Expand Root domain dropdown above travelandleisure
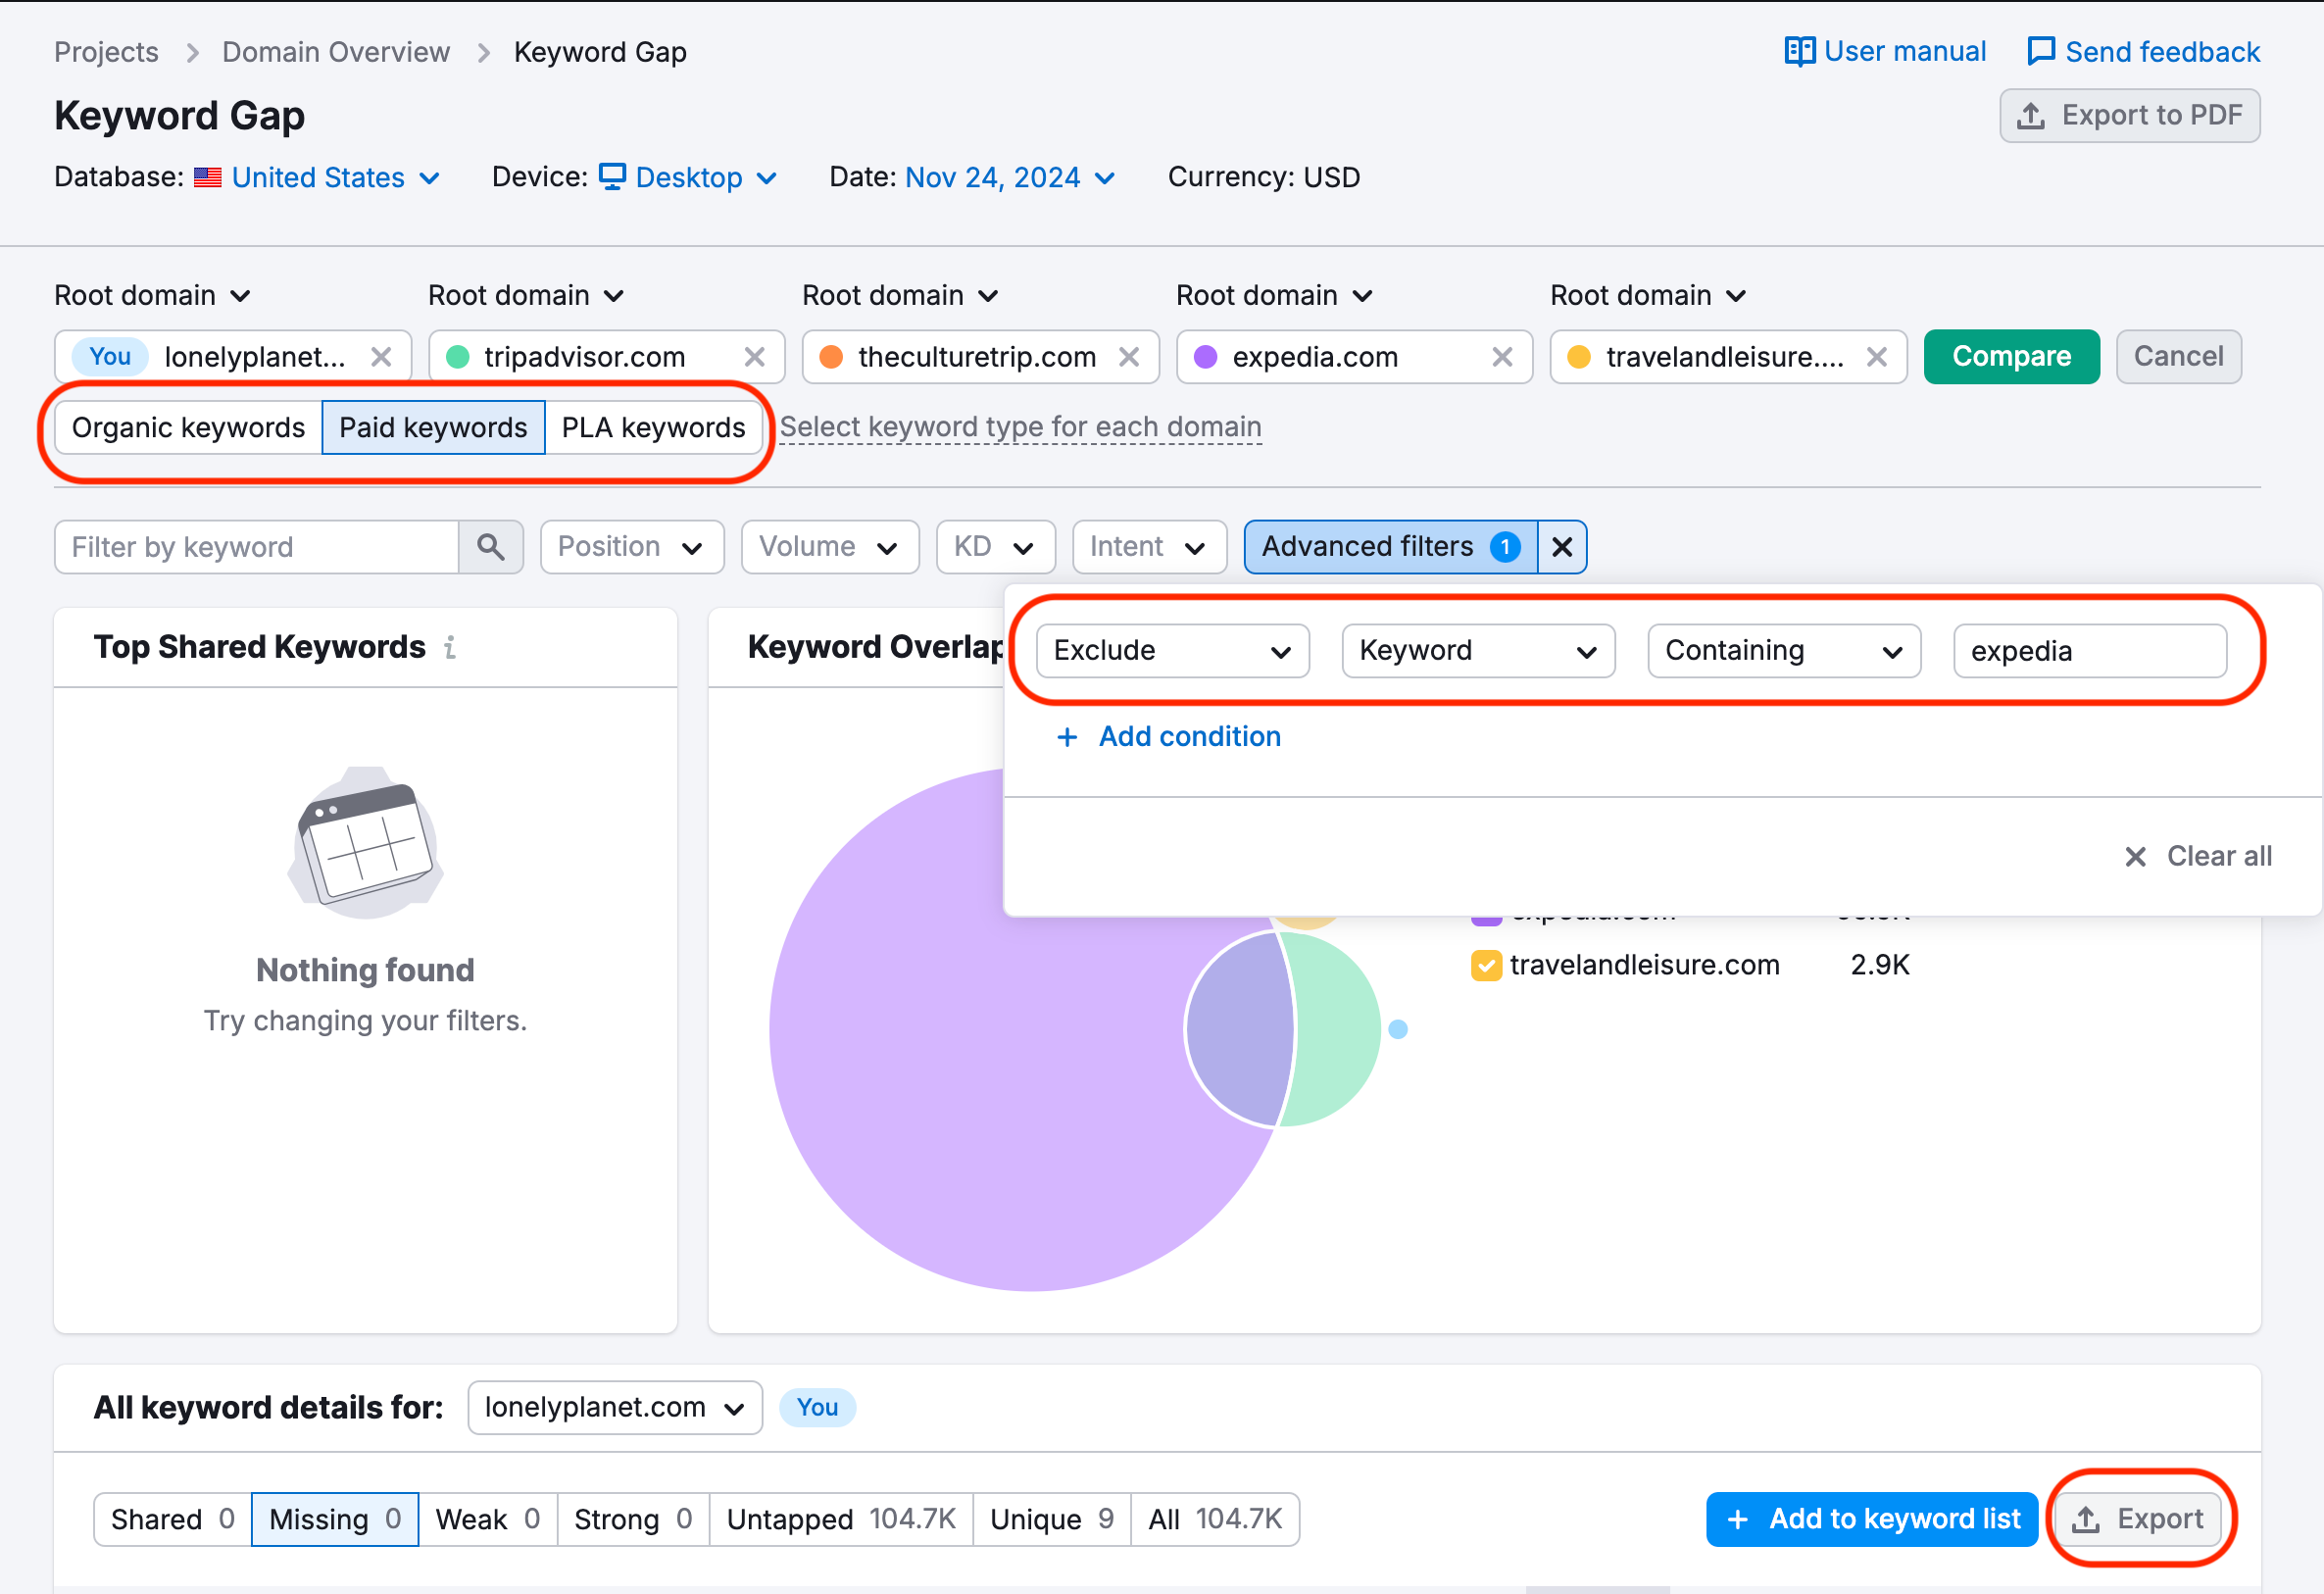Screen dimensions: 2324x1594 pos(1648,296)
